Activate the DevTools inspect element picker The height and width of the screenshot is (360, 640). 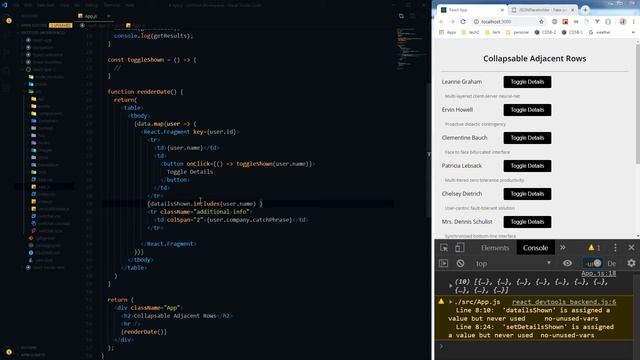tap(444, 248)
